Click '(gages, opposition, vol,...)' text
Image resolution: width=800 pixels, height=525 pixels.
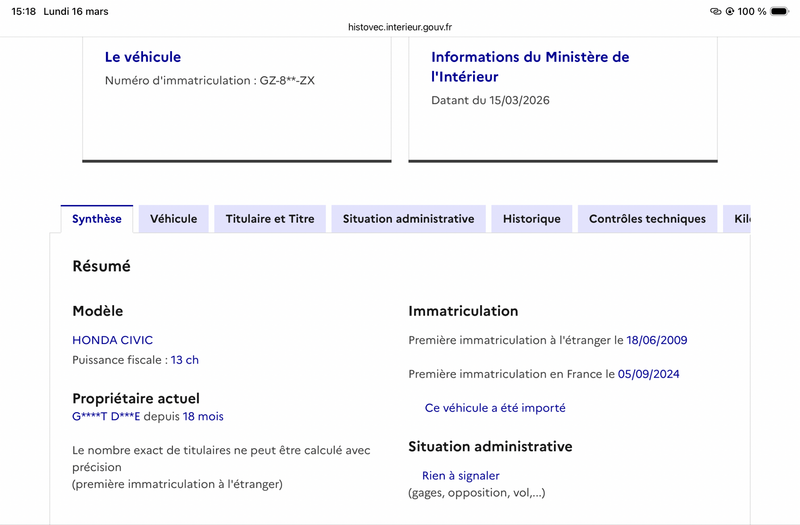(x=477, y=493)
